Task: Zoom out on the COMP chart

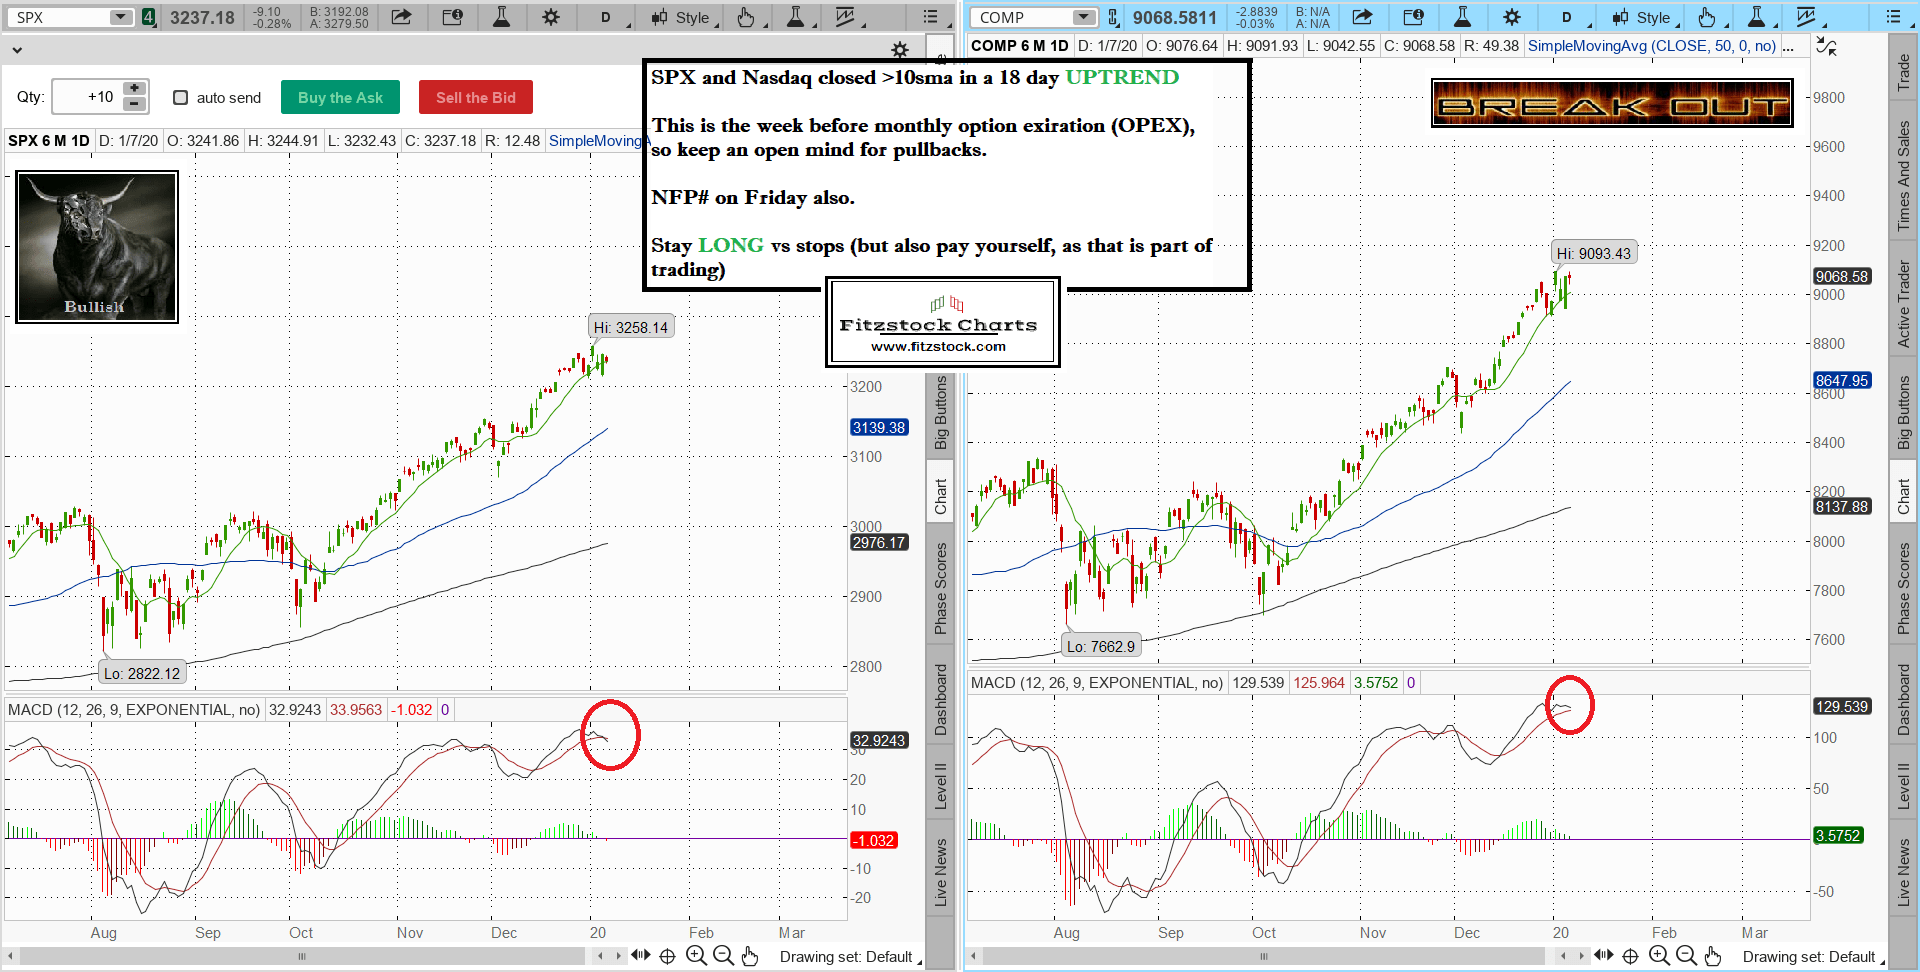Action: coord(1686,956)
